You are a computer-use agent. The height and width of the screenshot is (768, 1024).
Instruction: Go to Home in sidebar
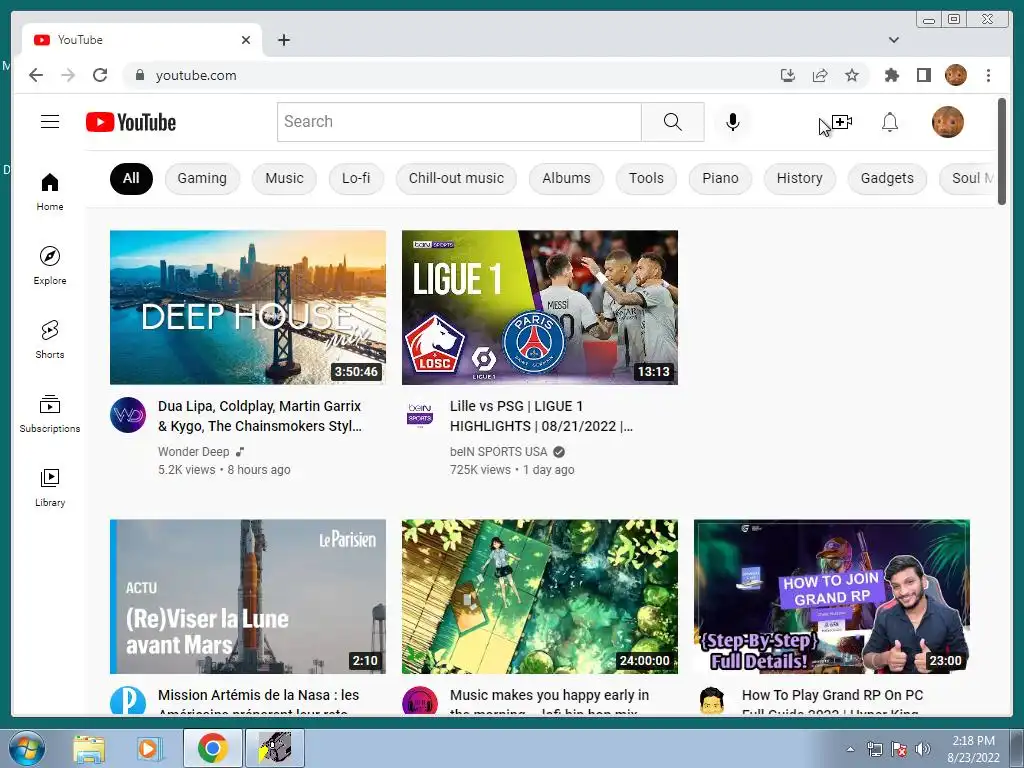(50, 192)
